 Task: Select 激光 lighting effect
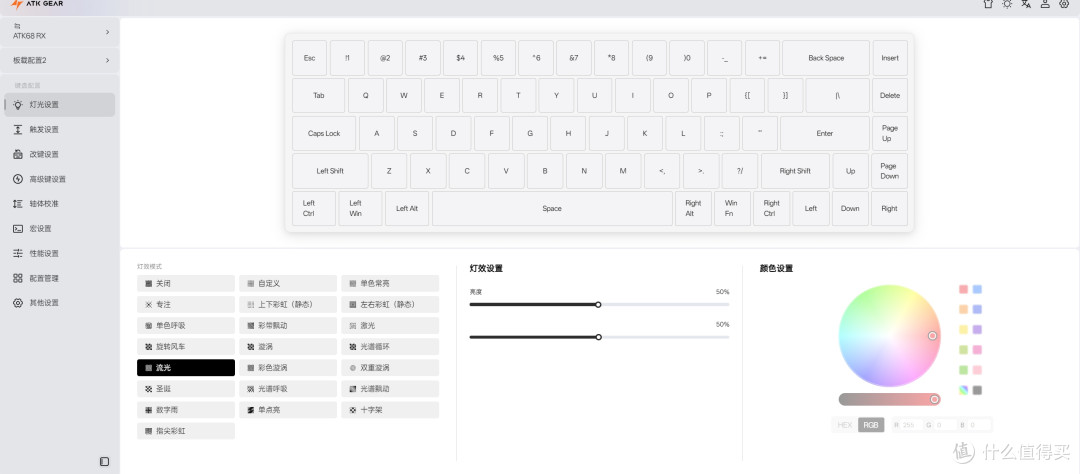(390, 325)
